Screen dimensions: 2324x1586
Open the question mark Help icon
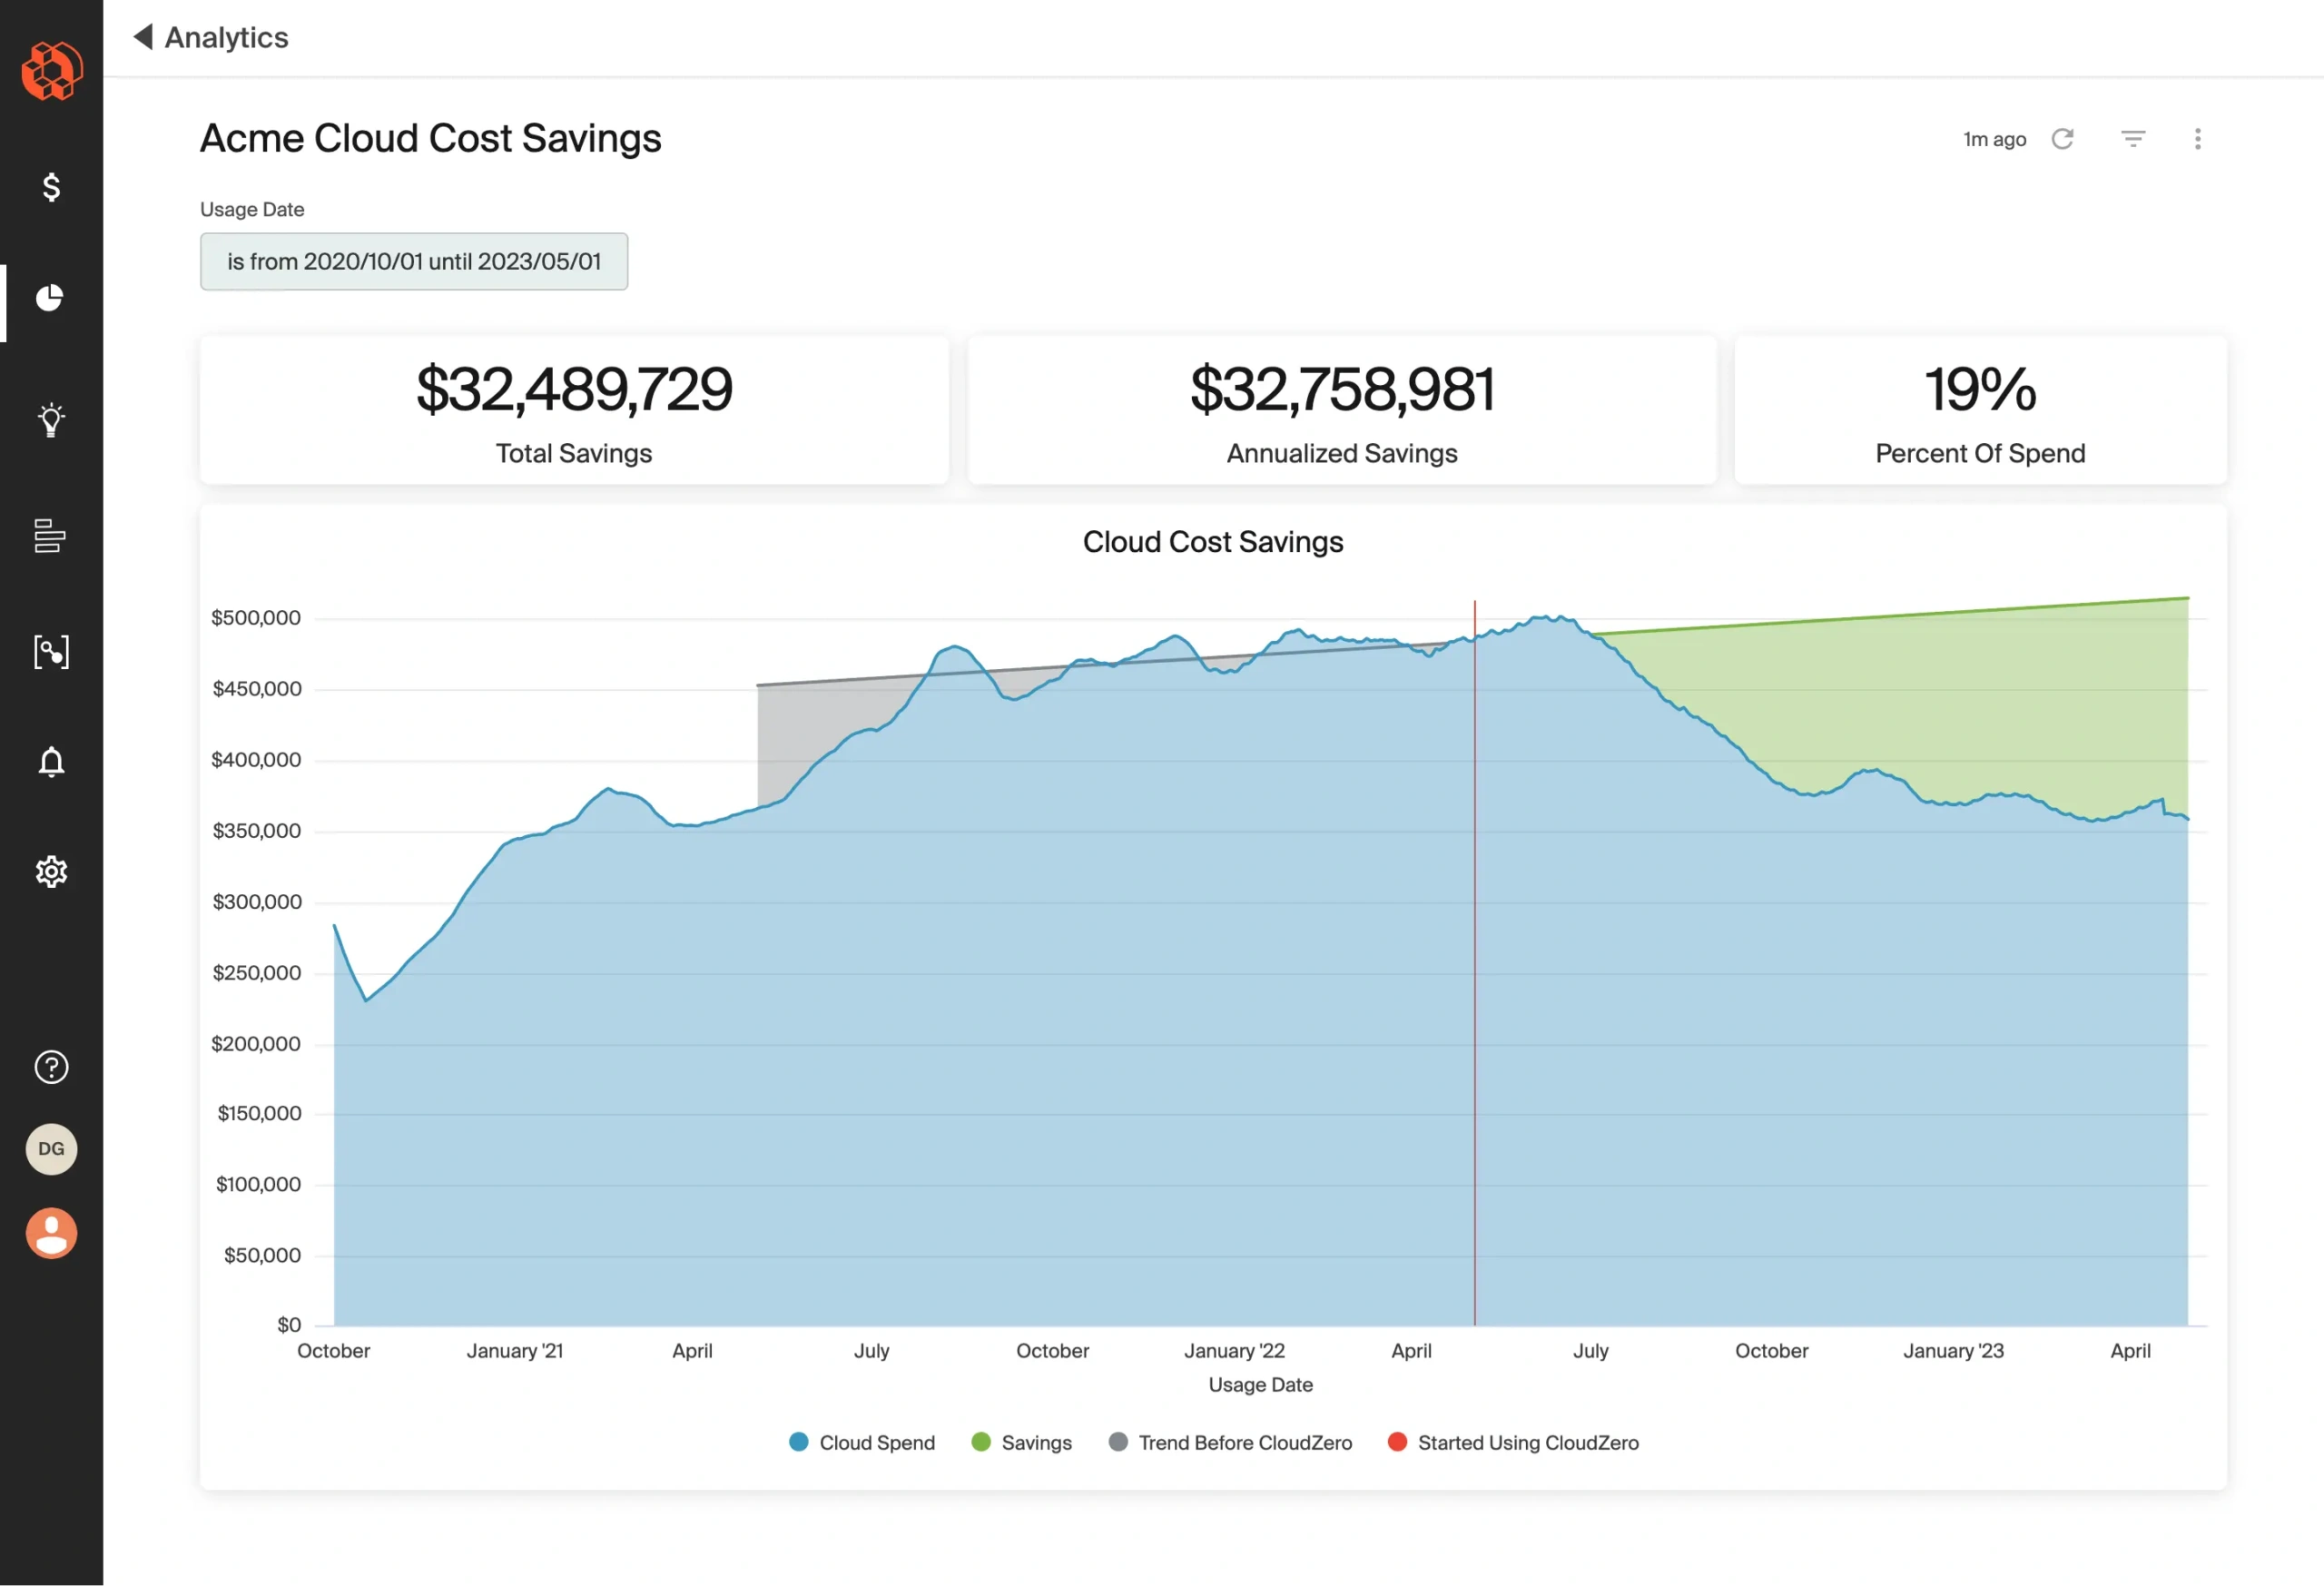(51, 1068)
